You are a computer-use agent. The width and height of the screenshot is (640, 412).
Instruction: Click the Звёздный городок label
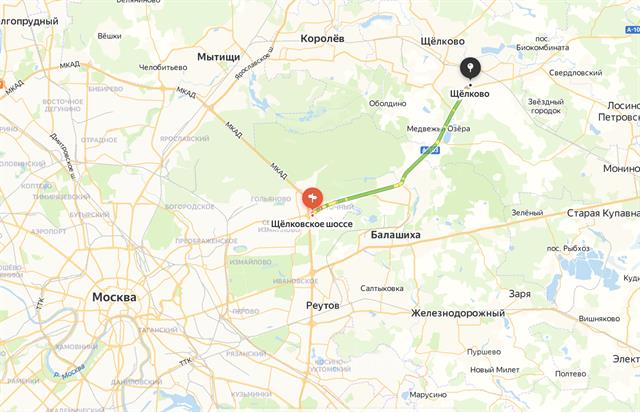(546, 106)
